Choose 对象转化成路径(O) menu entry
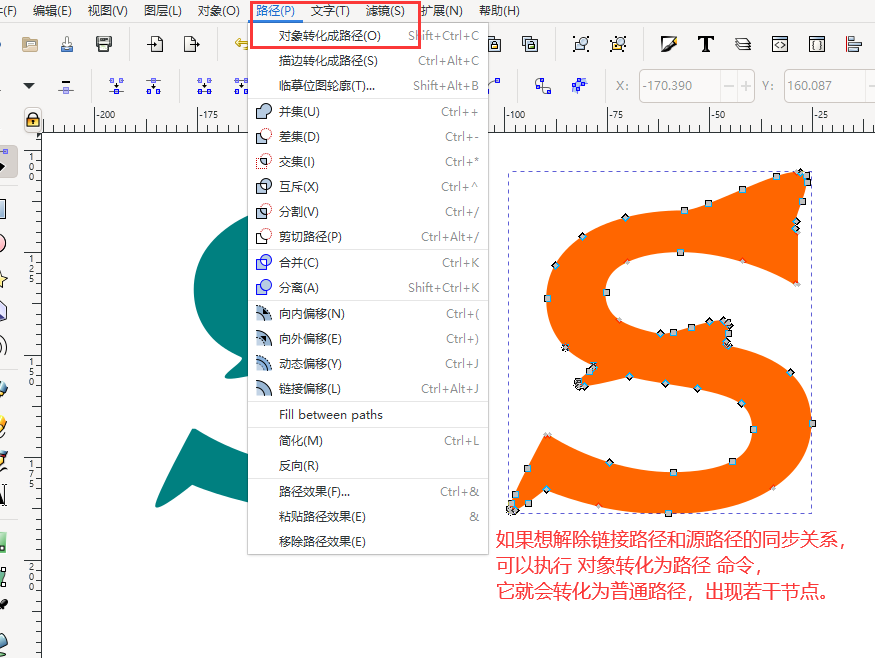Screen dimensions: 875x658 [368, 36]
